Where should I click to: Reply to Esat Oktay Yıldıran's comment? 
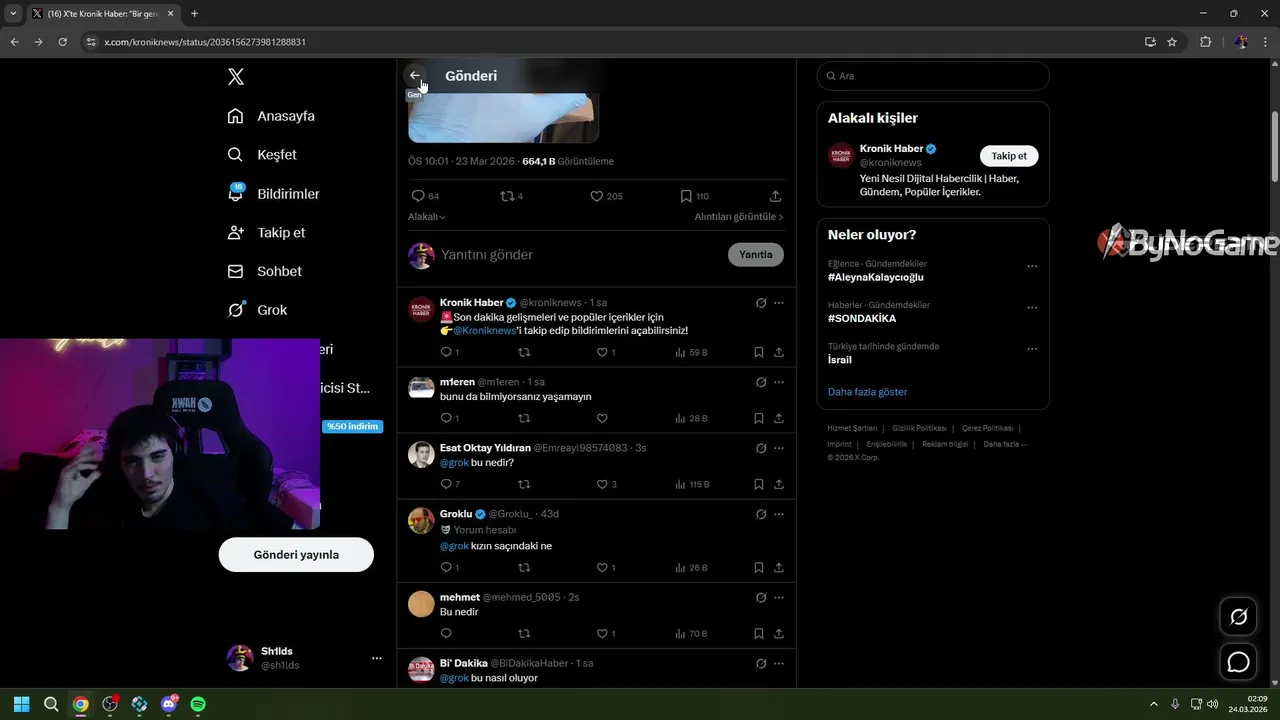[446, 484]
